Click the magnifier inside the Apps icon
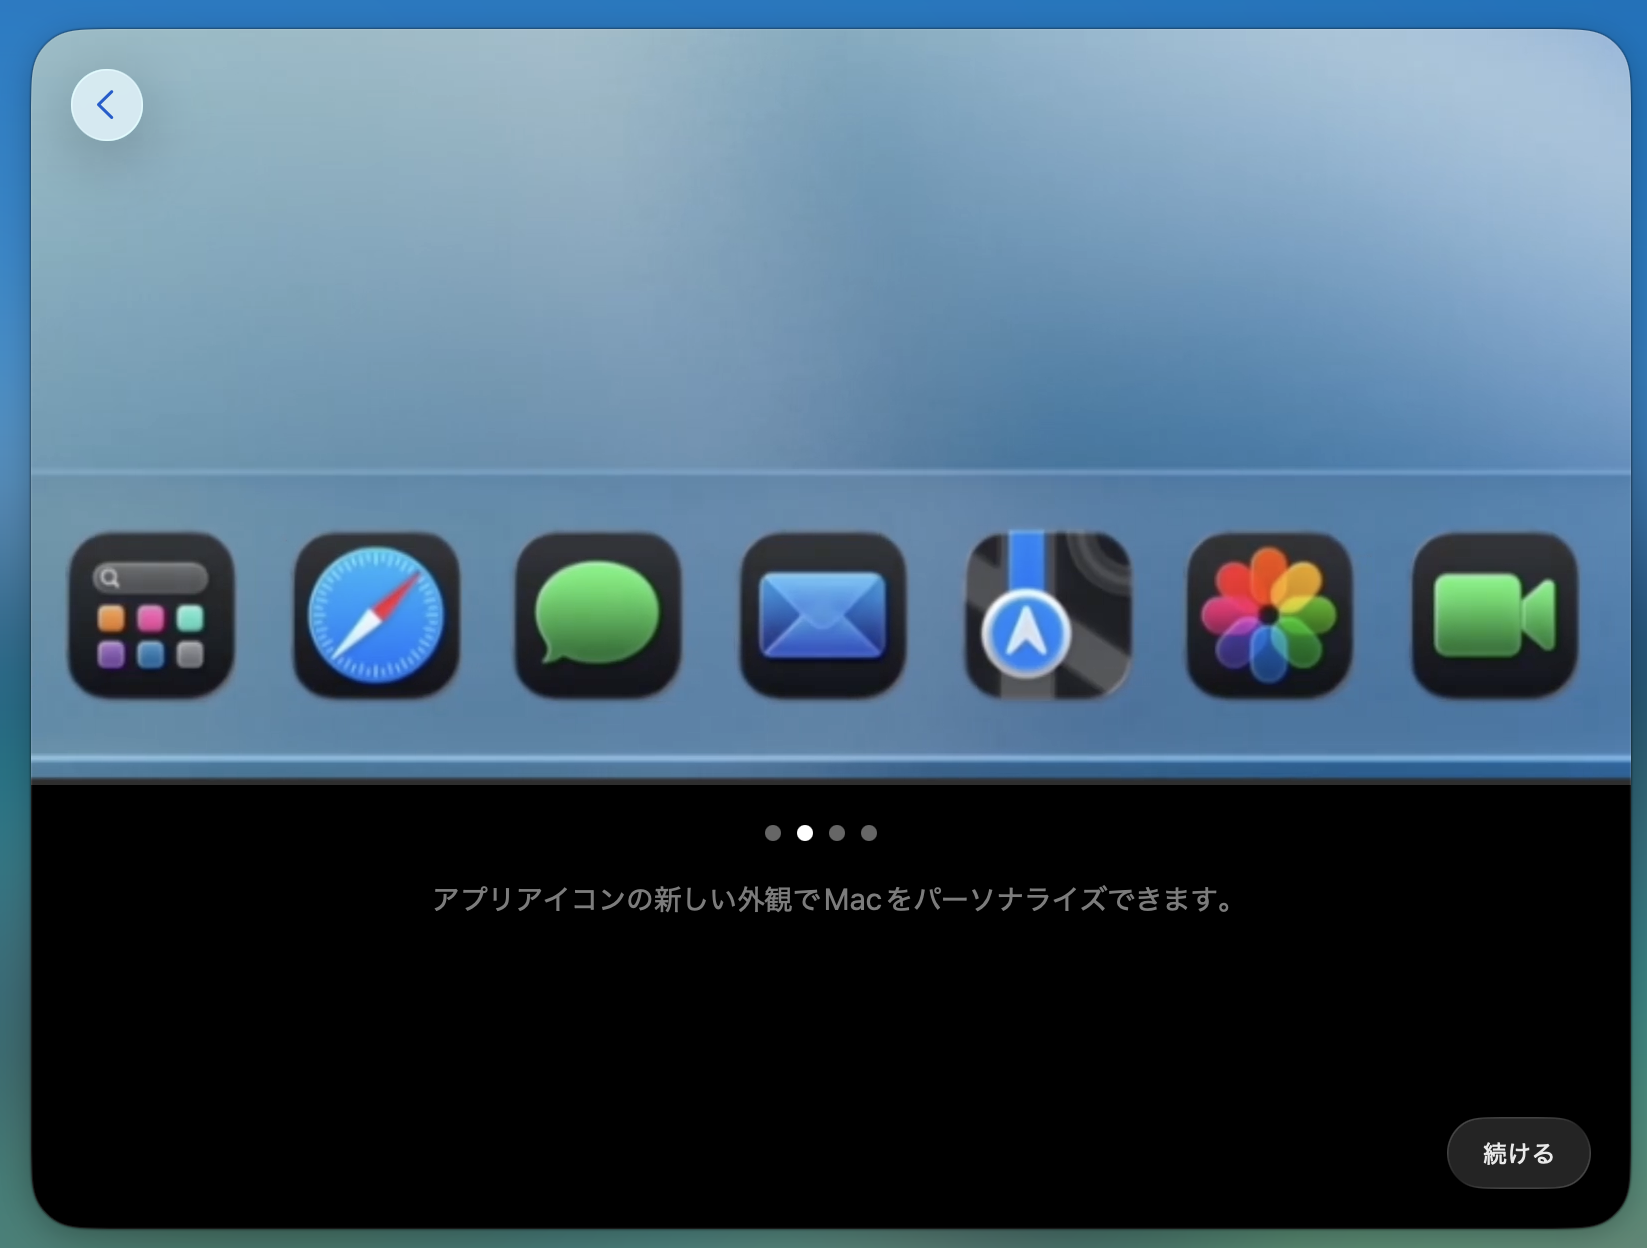The width and height of the screenshot is (1647, 1248). (x=111, y=578)
